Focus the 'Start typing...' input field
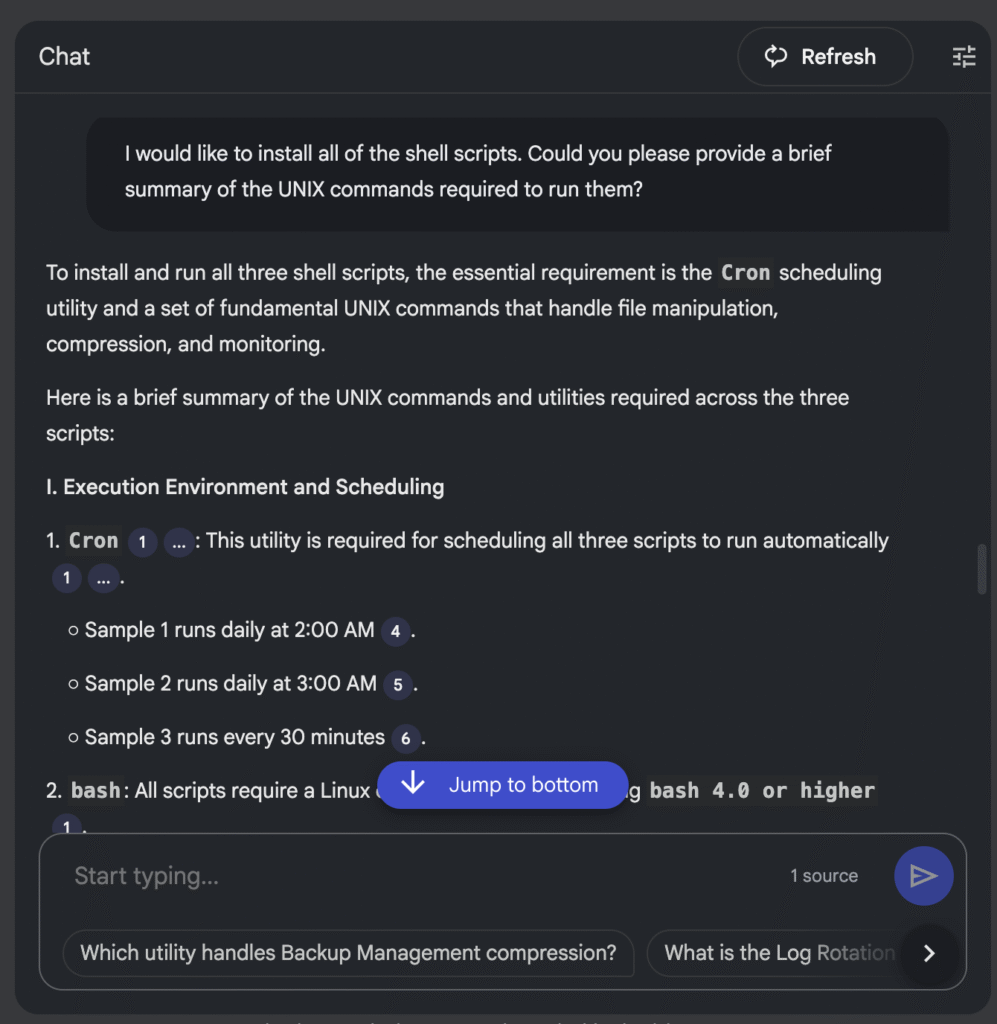Image resolution: width=997 pixels, height=1024 pixels. 420,876
